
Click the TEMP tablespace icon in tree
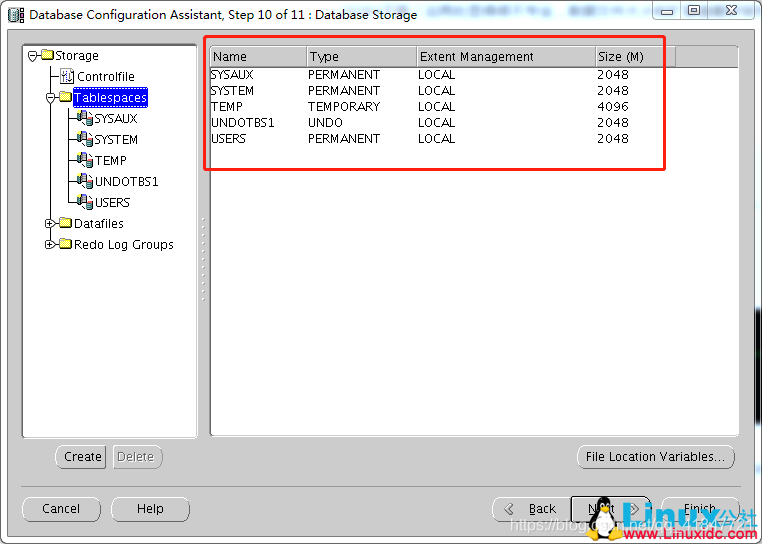85,160
